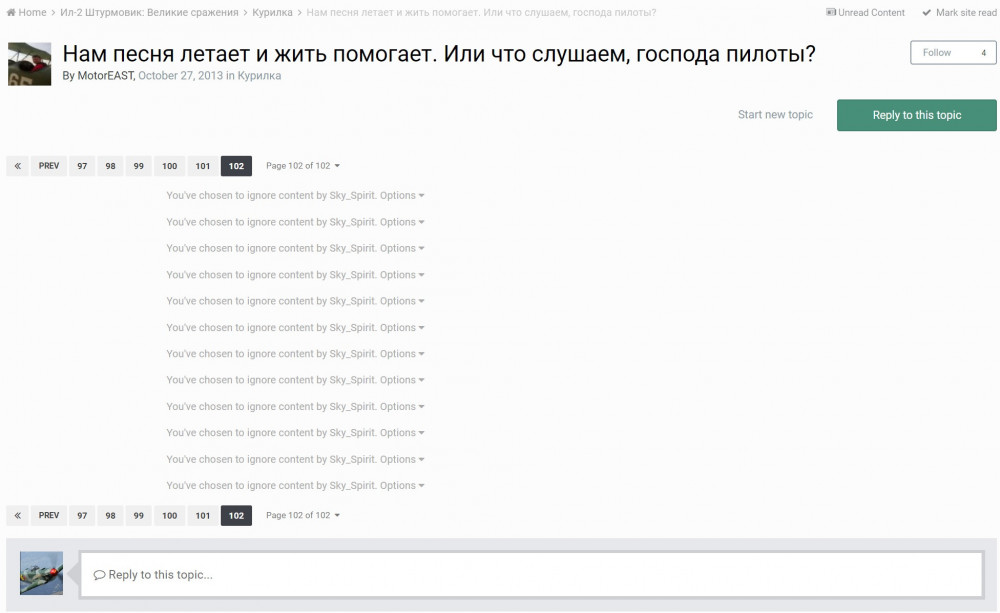The image size is (1000, 613).
Task: Go to page 97 in top pagination
Action: 82,166
